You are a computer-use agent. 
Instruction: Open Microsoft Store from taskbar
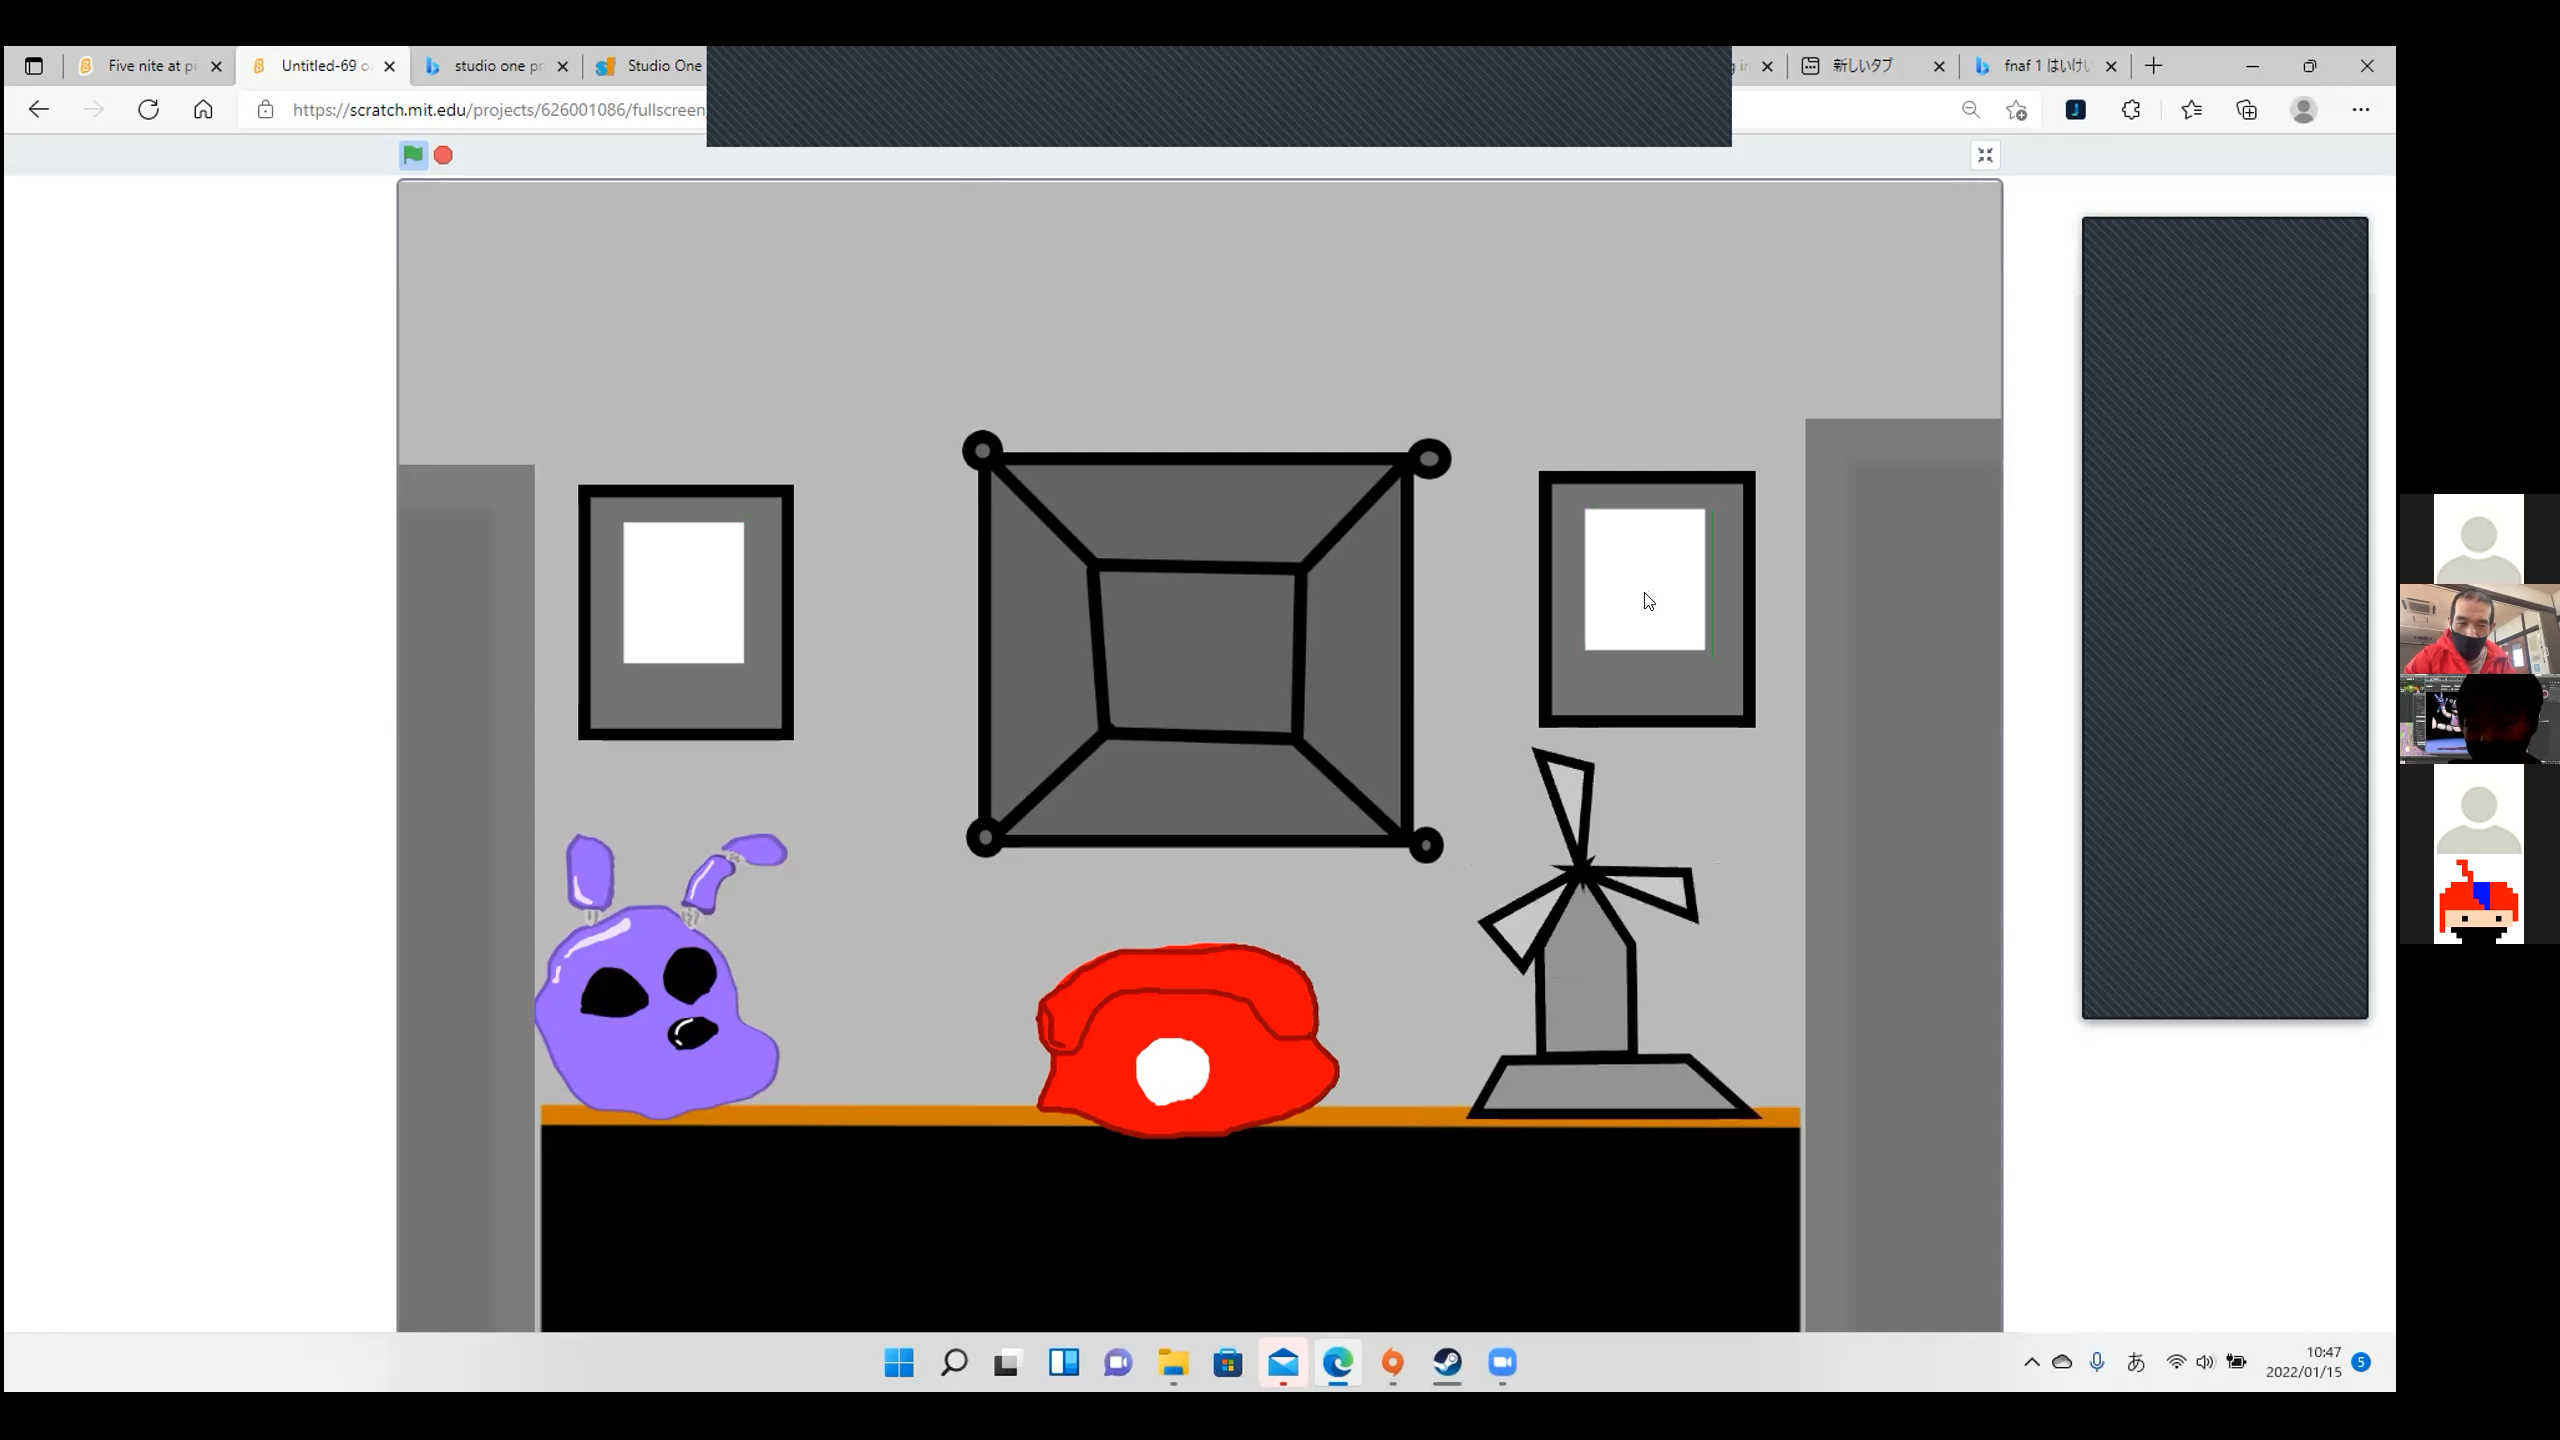1228,1362
